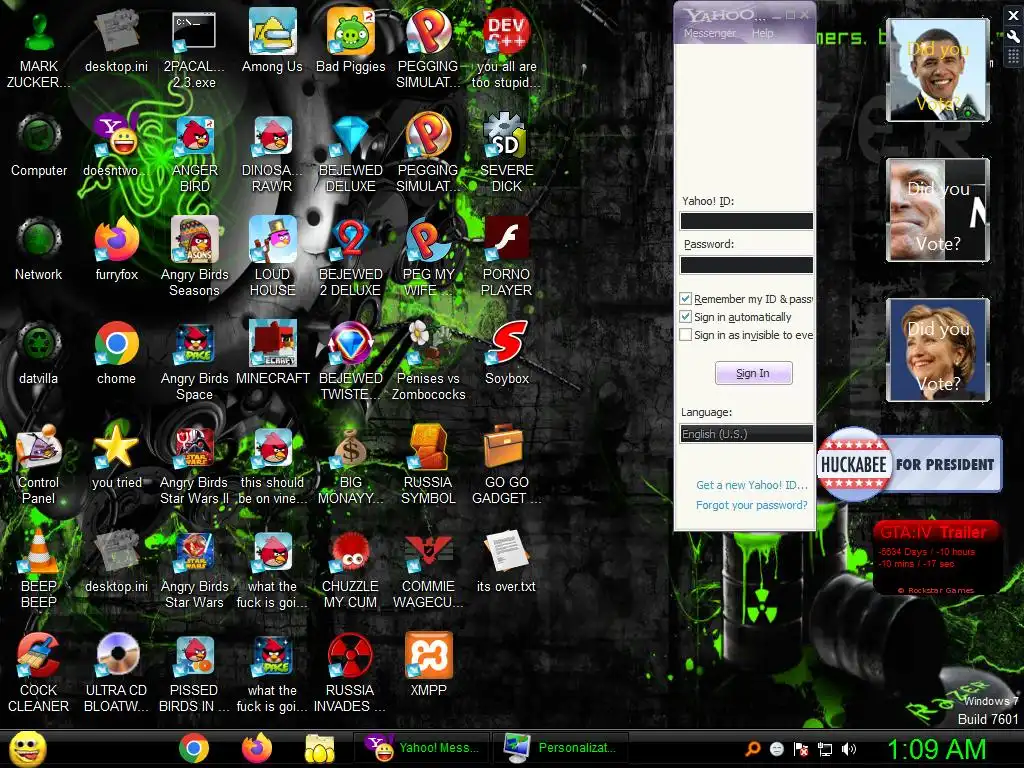Click the 1:09 AM taskbar clock
This screenshot has width=1024, height=768.
(936, 749)
